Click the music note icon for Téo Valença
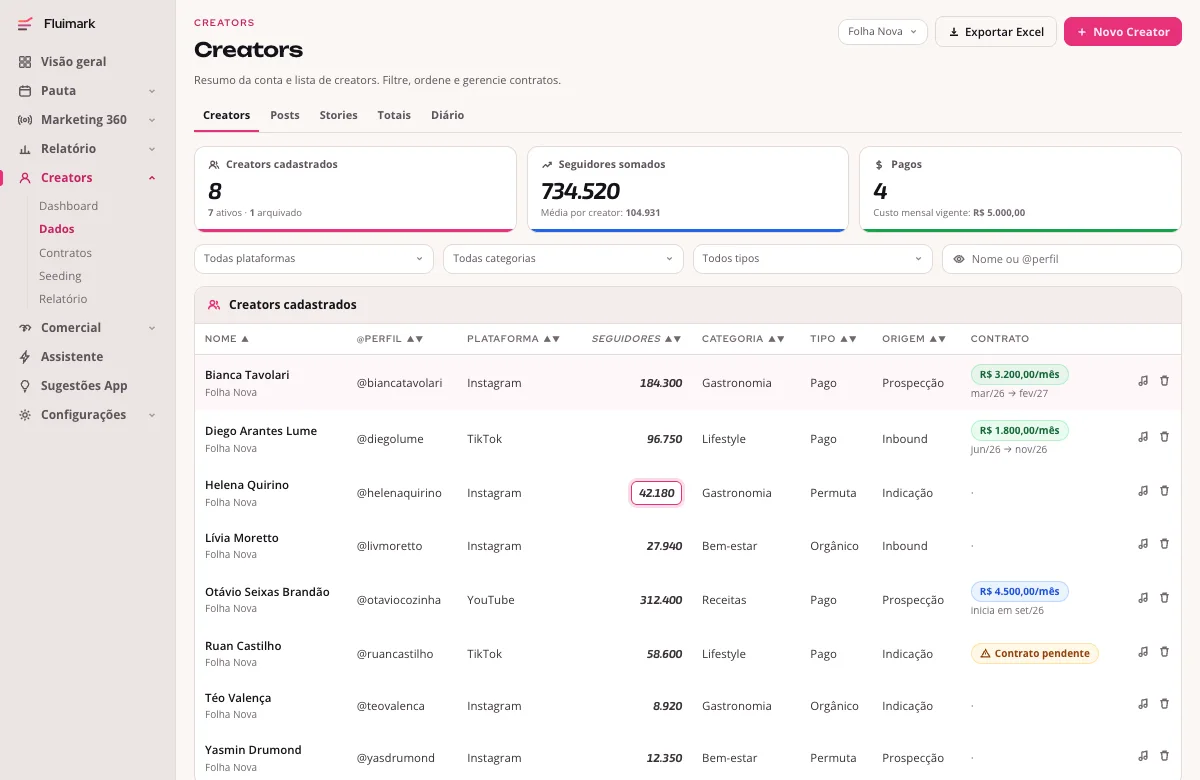Screen dimensions: 1200x780 pyautogui.click(x=1143, y=704)
